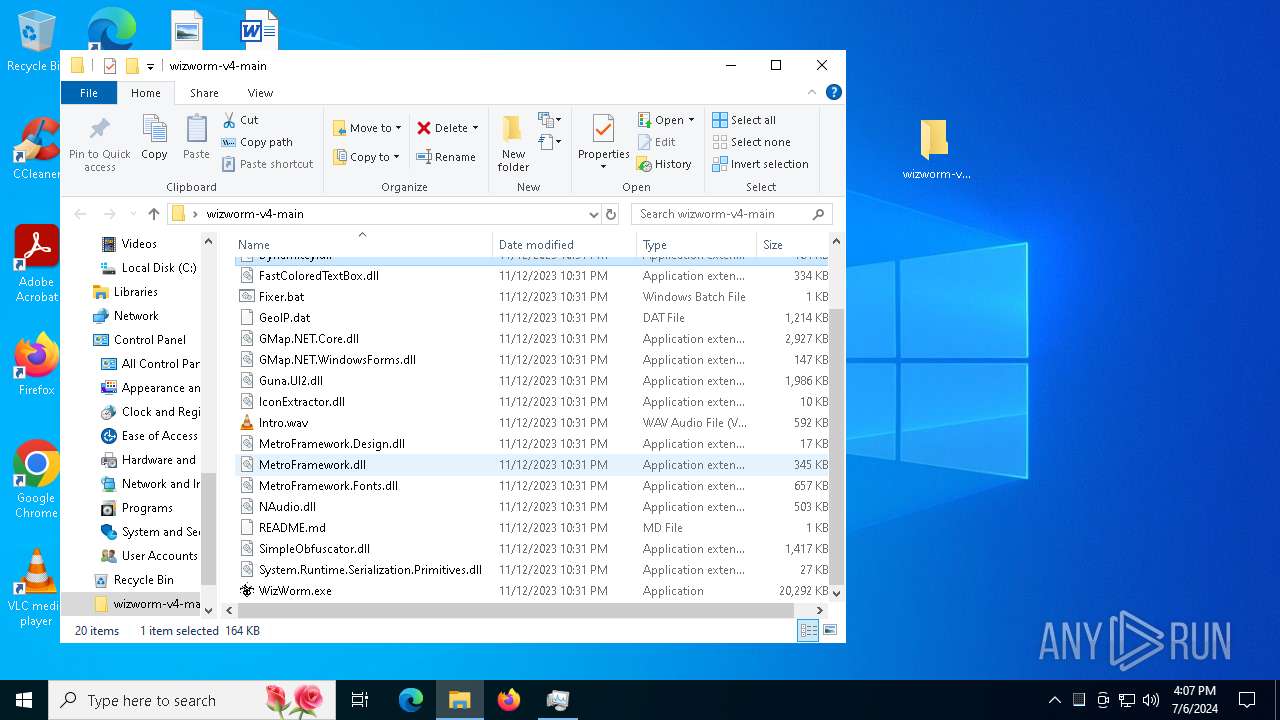This screenshot has height=720, width=1280.
Task: Expand Open options arrow
Action: pyautogui.click(x=689, y=120)
